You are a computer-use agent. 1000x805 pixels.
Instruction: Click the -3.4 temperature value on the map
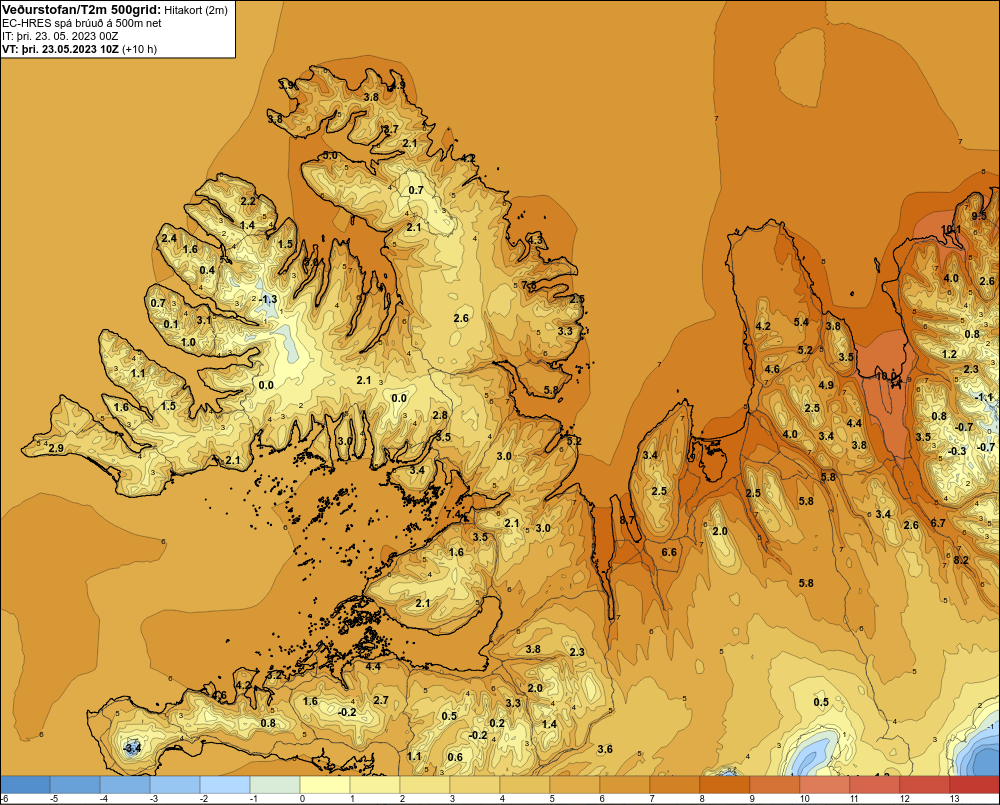(132, 748)
